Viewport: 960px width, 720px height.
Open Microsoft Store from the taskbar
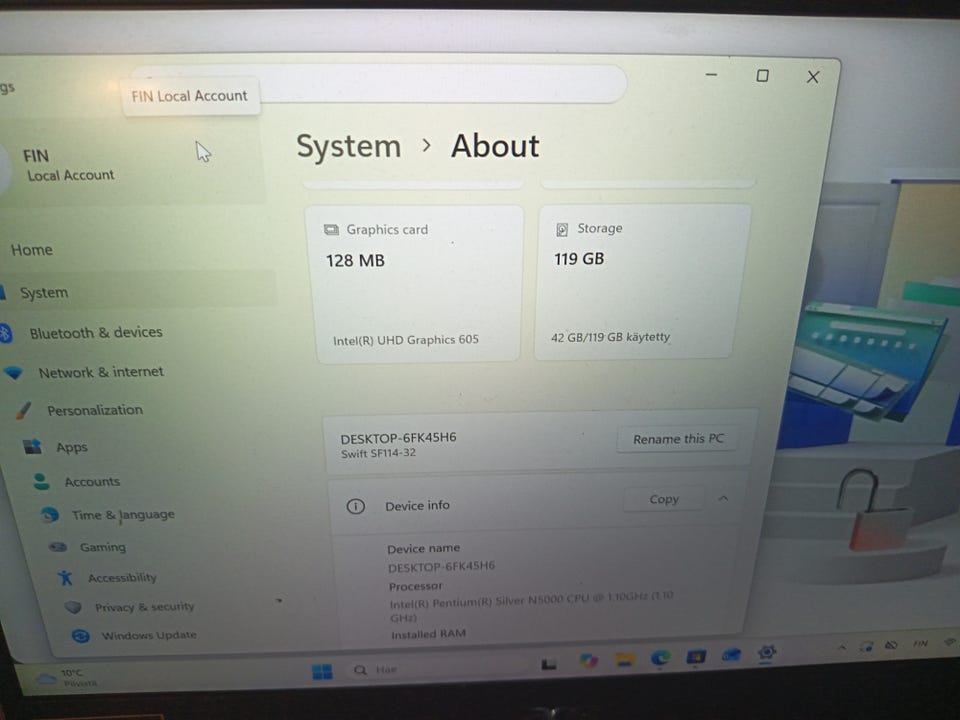point(696,657)
